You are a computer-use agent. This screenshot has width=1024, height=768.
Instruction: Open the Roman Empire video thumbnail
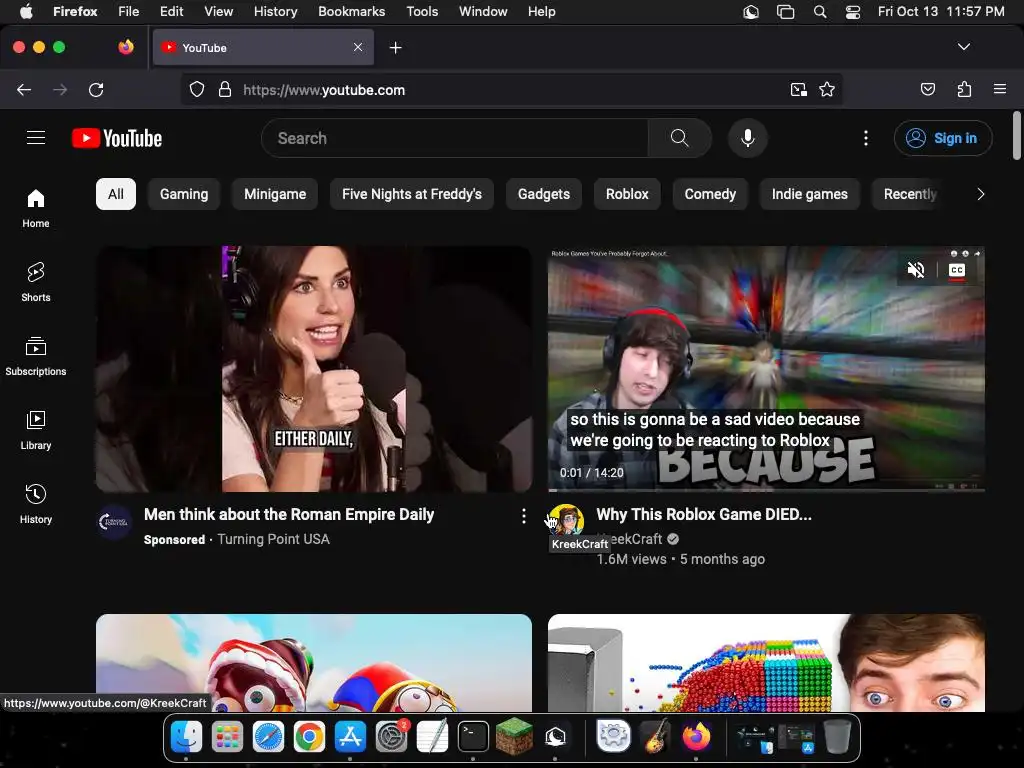[x=313, y=369]
